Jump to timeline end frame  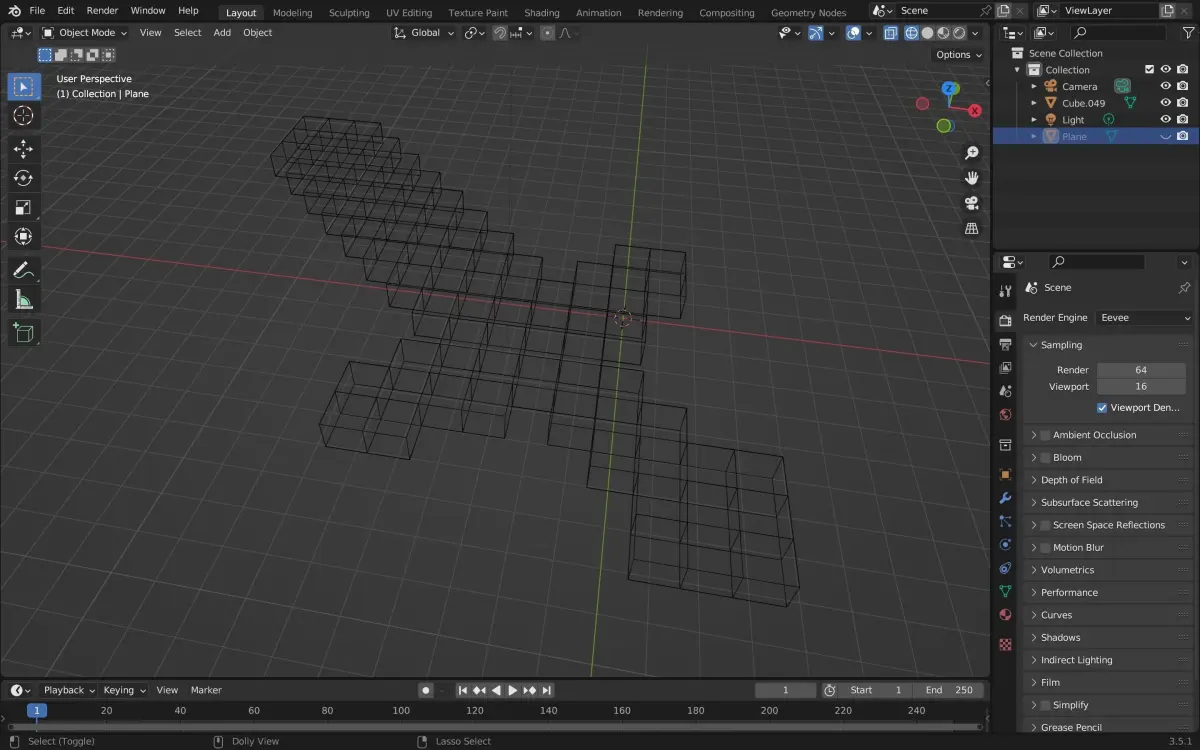pyautogui.click(x=547, y=690)
